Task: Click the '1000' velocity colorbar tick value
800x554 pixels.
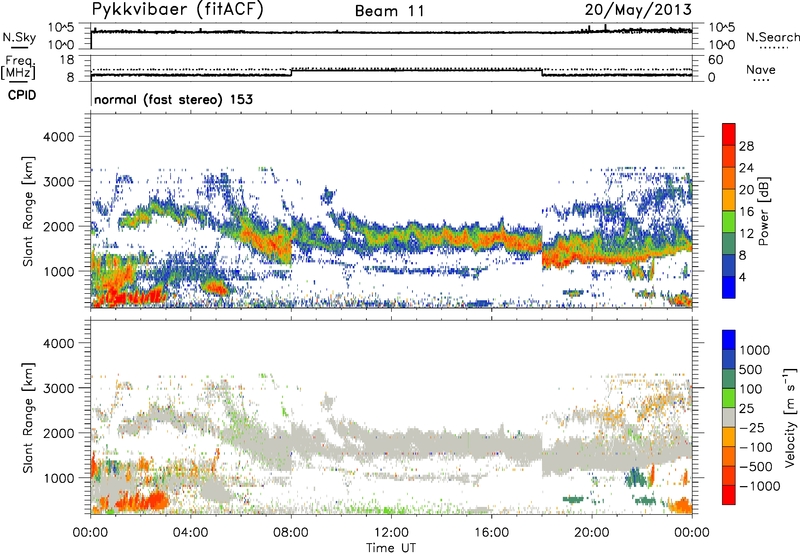Action: coord(755,350)
